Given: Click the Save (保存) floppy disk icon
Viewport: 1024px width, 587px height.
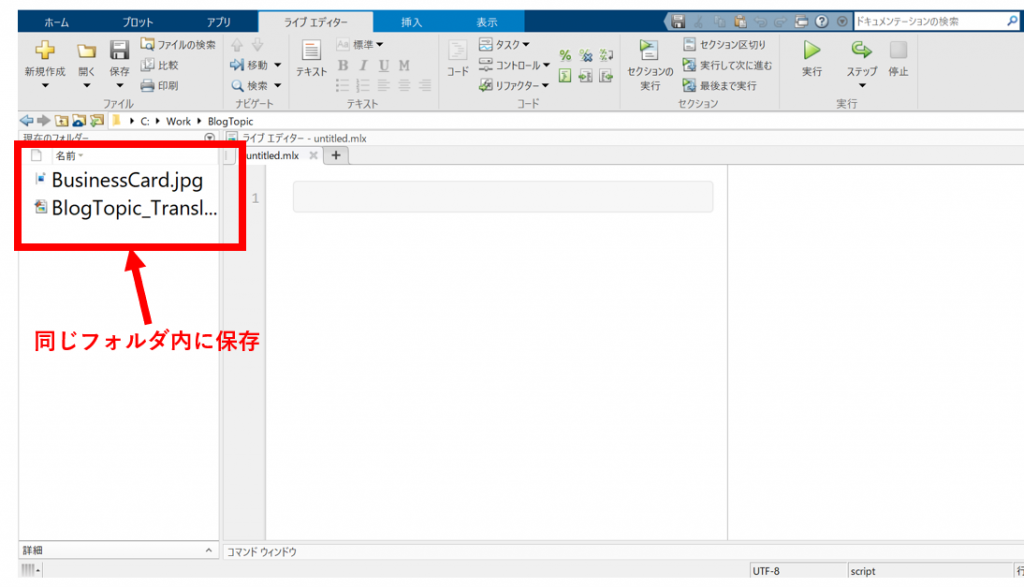Looking at the screenshot, I should [119, 51].
